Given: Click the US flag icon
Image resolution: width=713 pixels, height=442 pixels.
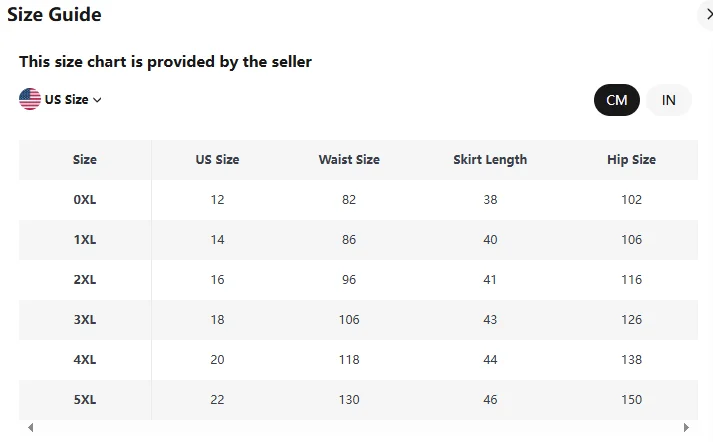Looking at the screenshot, I should [x=30, y=99].
